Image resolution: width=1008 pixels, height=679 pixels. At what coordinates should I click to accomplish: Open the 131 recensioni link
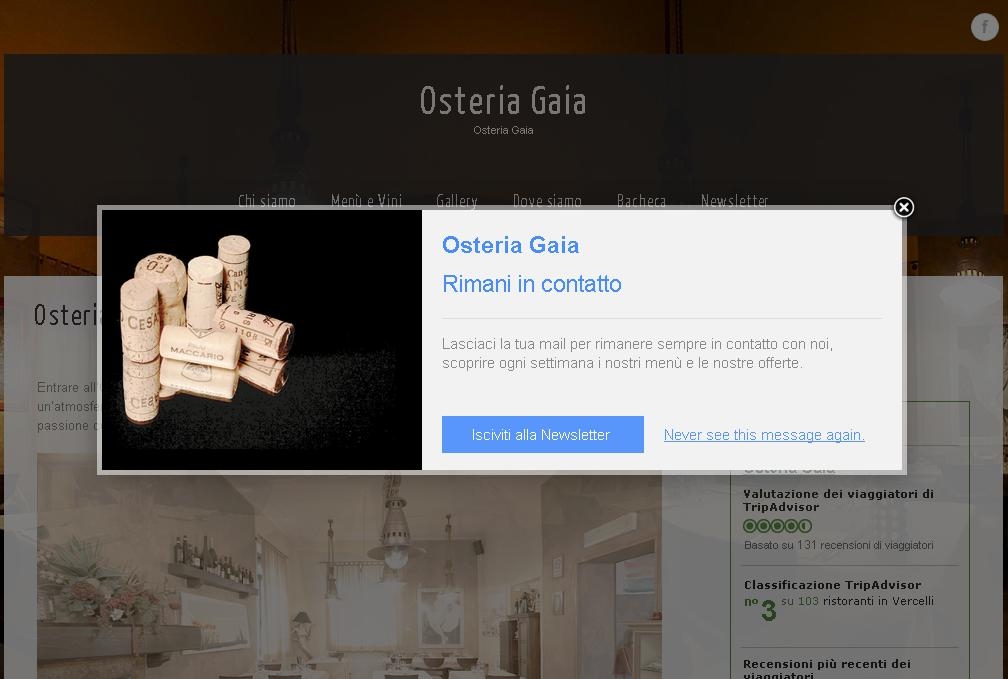point(838,545)
